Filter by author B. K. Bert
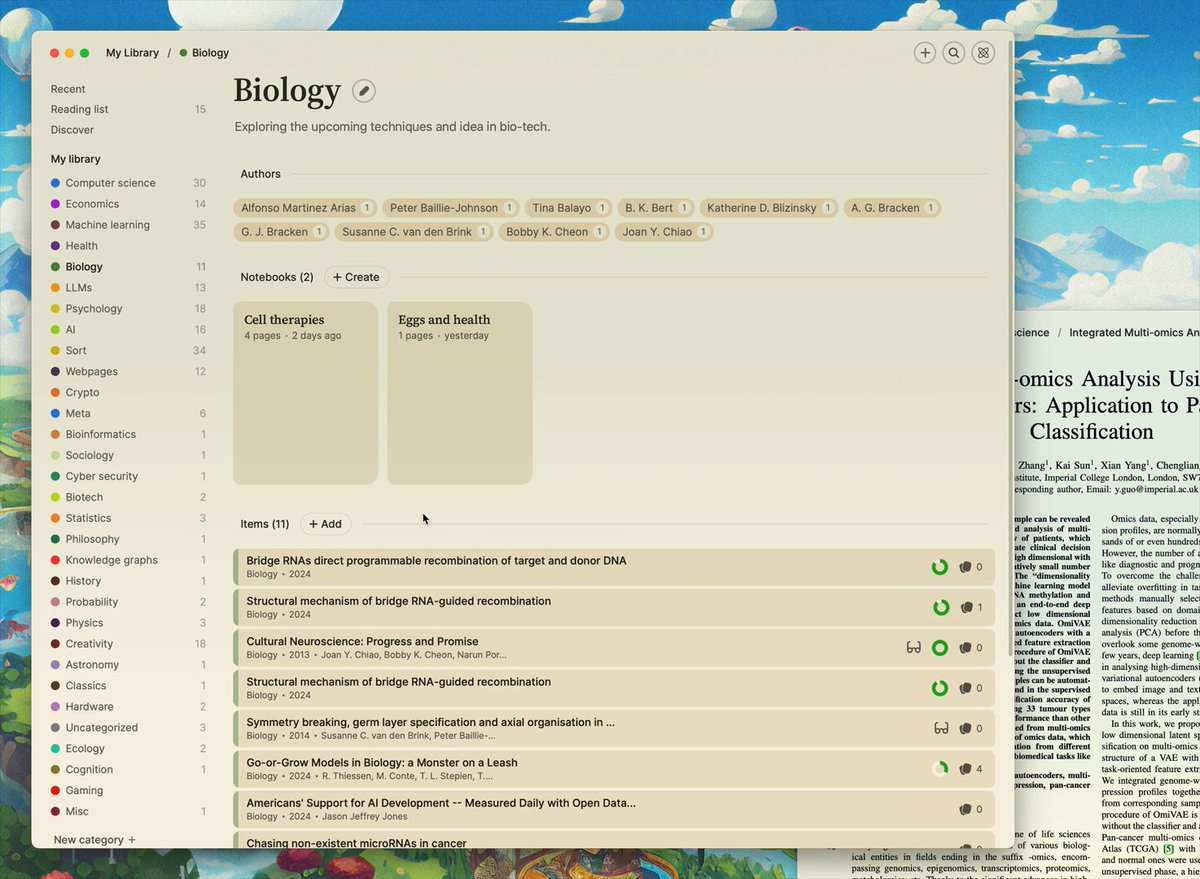 click(655, 208)
